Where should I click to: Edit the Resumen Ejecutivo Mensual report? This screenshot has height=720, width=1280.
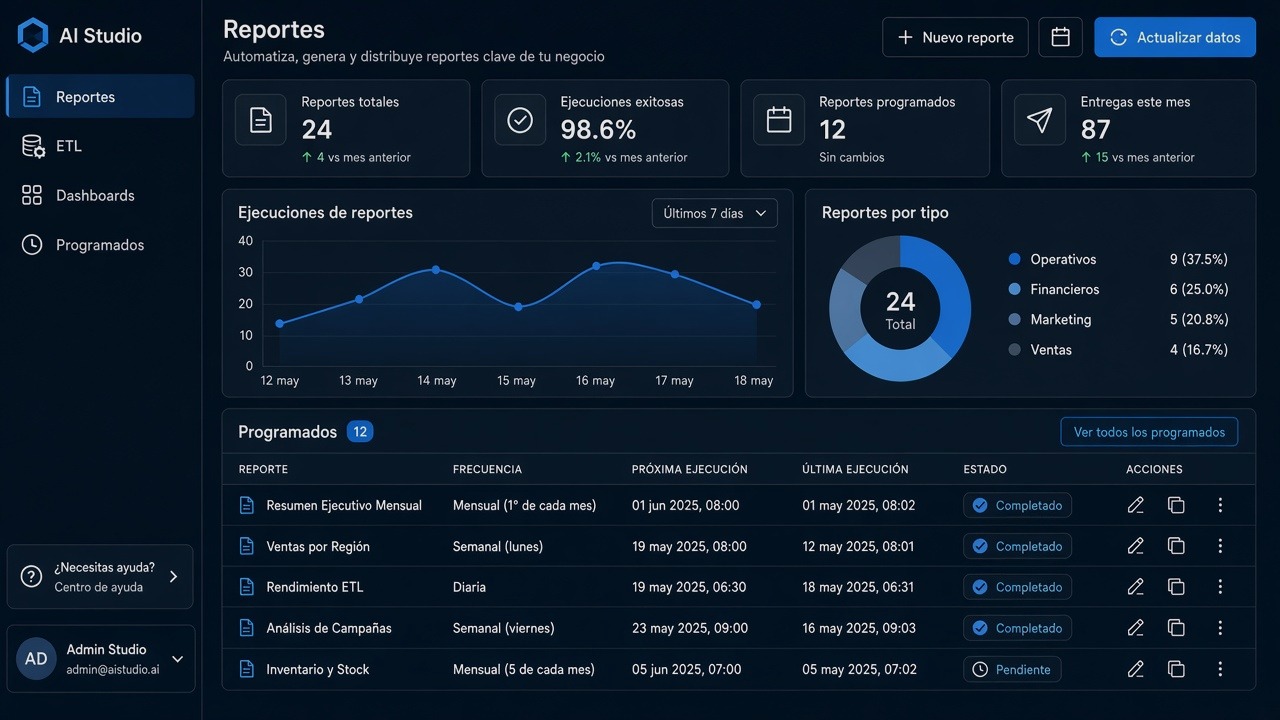(x=1135, y=505)
